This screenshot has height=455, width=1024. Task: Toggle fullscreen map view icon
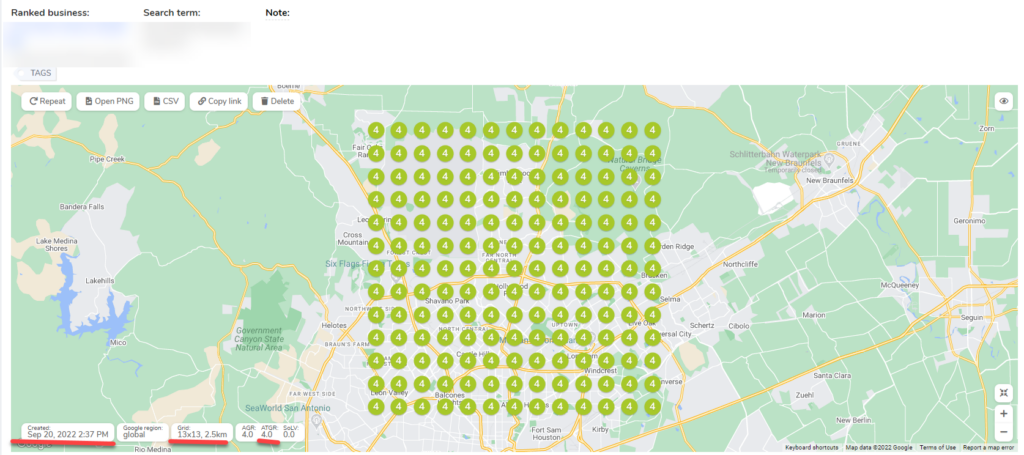(1003, 391)
